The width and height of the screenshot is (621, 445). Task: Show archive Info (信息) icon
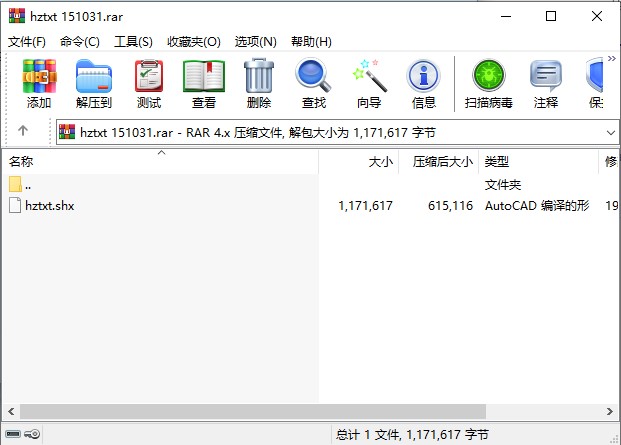pyautogui.click(x=424, y=84)
